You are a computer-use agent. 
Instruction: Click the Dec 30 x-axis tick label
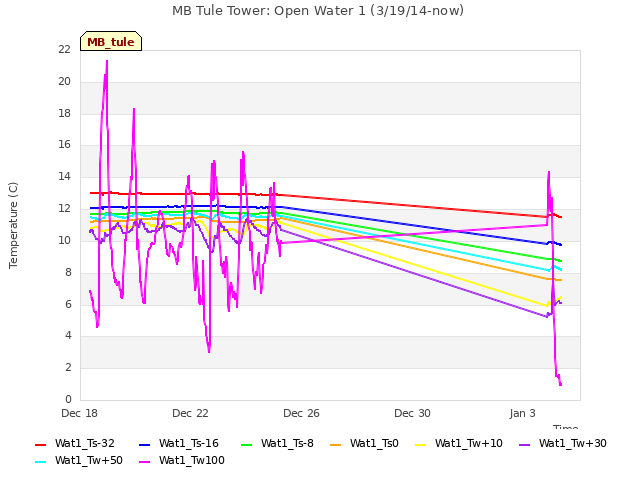click(x=413, y=413)
